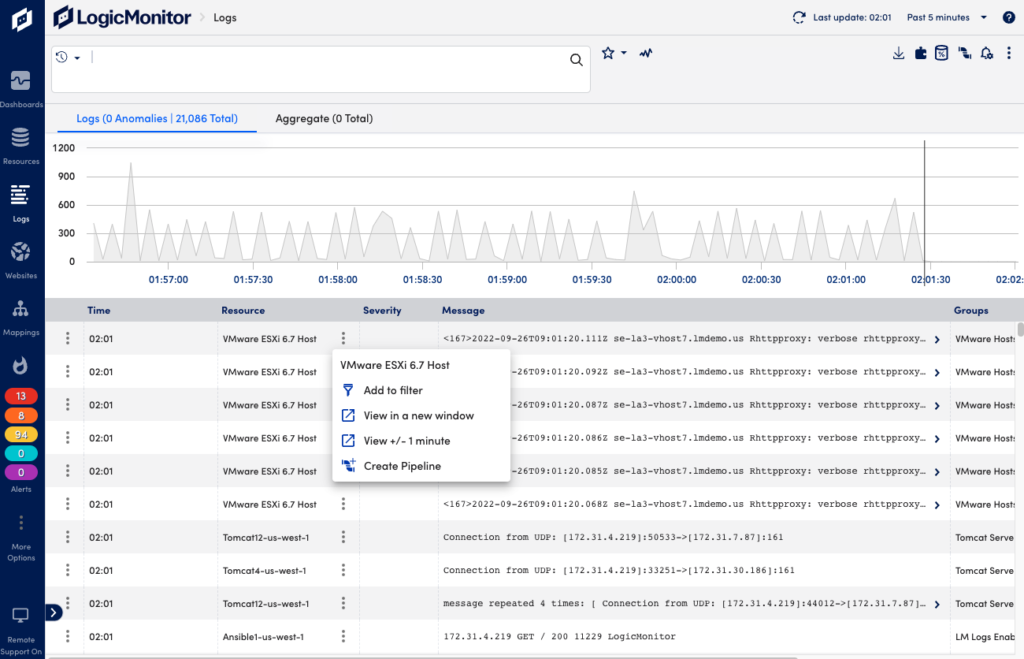The height and width of the screenshot is (659, 1024).
Task: Expand the message with timestamp 01:20.092Z
Action: (937, 373)
